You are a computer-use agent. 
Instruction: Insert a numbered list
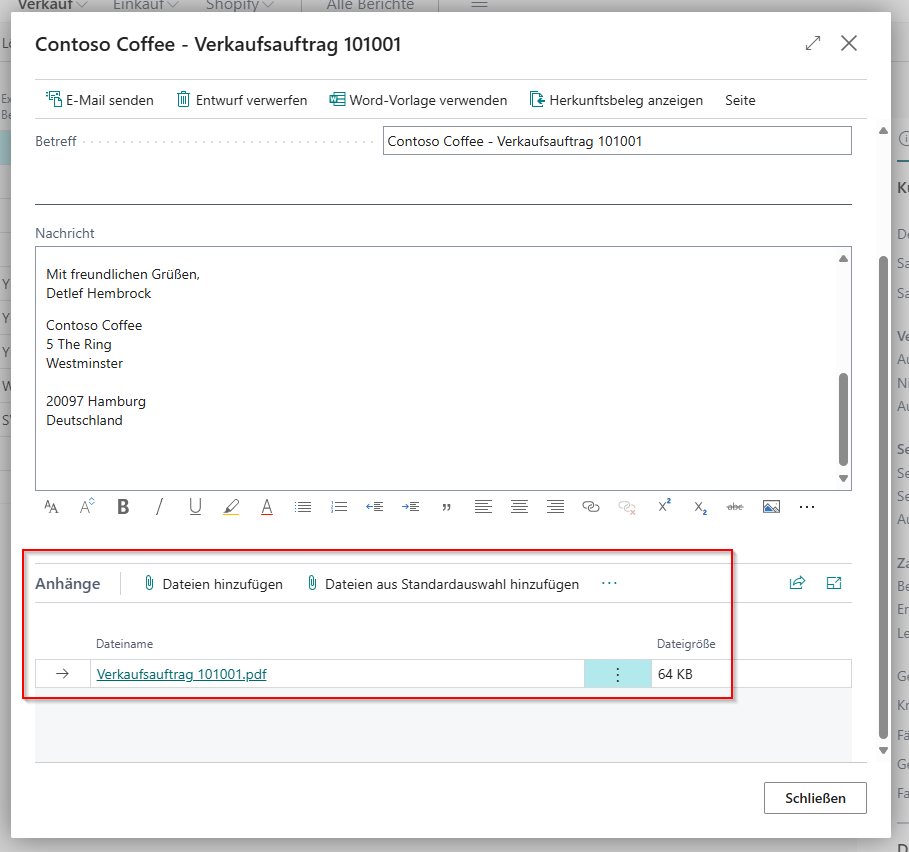(x=339, y=507)
